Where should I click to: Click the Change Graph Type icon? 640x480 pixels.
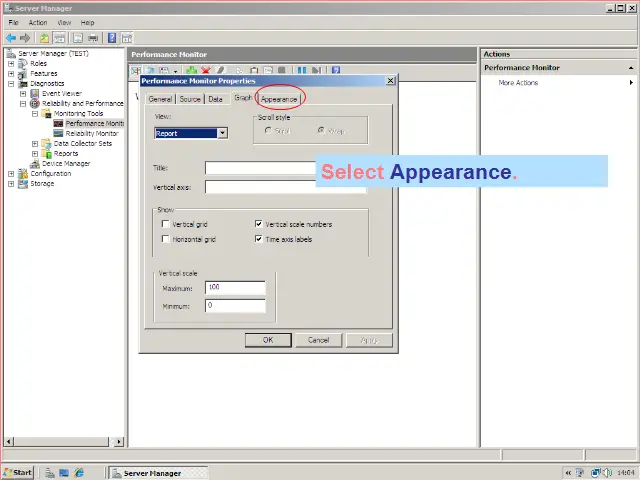point(164,70)
